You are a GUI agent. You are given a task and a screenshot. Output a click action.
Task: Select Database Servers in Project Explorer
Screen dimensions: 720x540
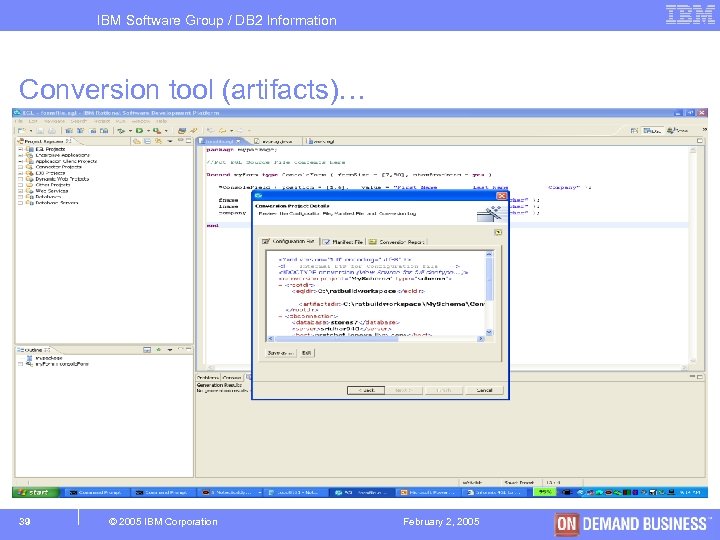click(57, 202)
